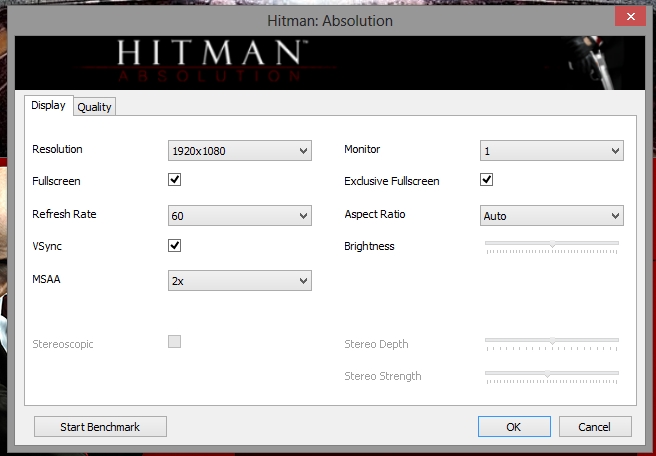Select the Display tab
656x456 pixels.
[49, 105]
